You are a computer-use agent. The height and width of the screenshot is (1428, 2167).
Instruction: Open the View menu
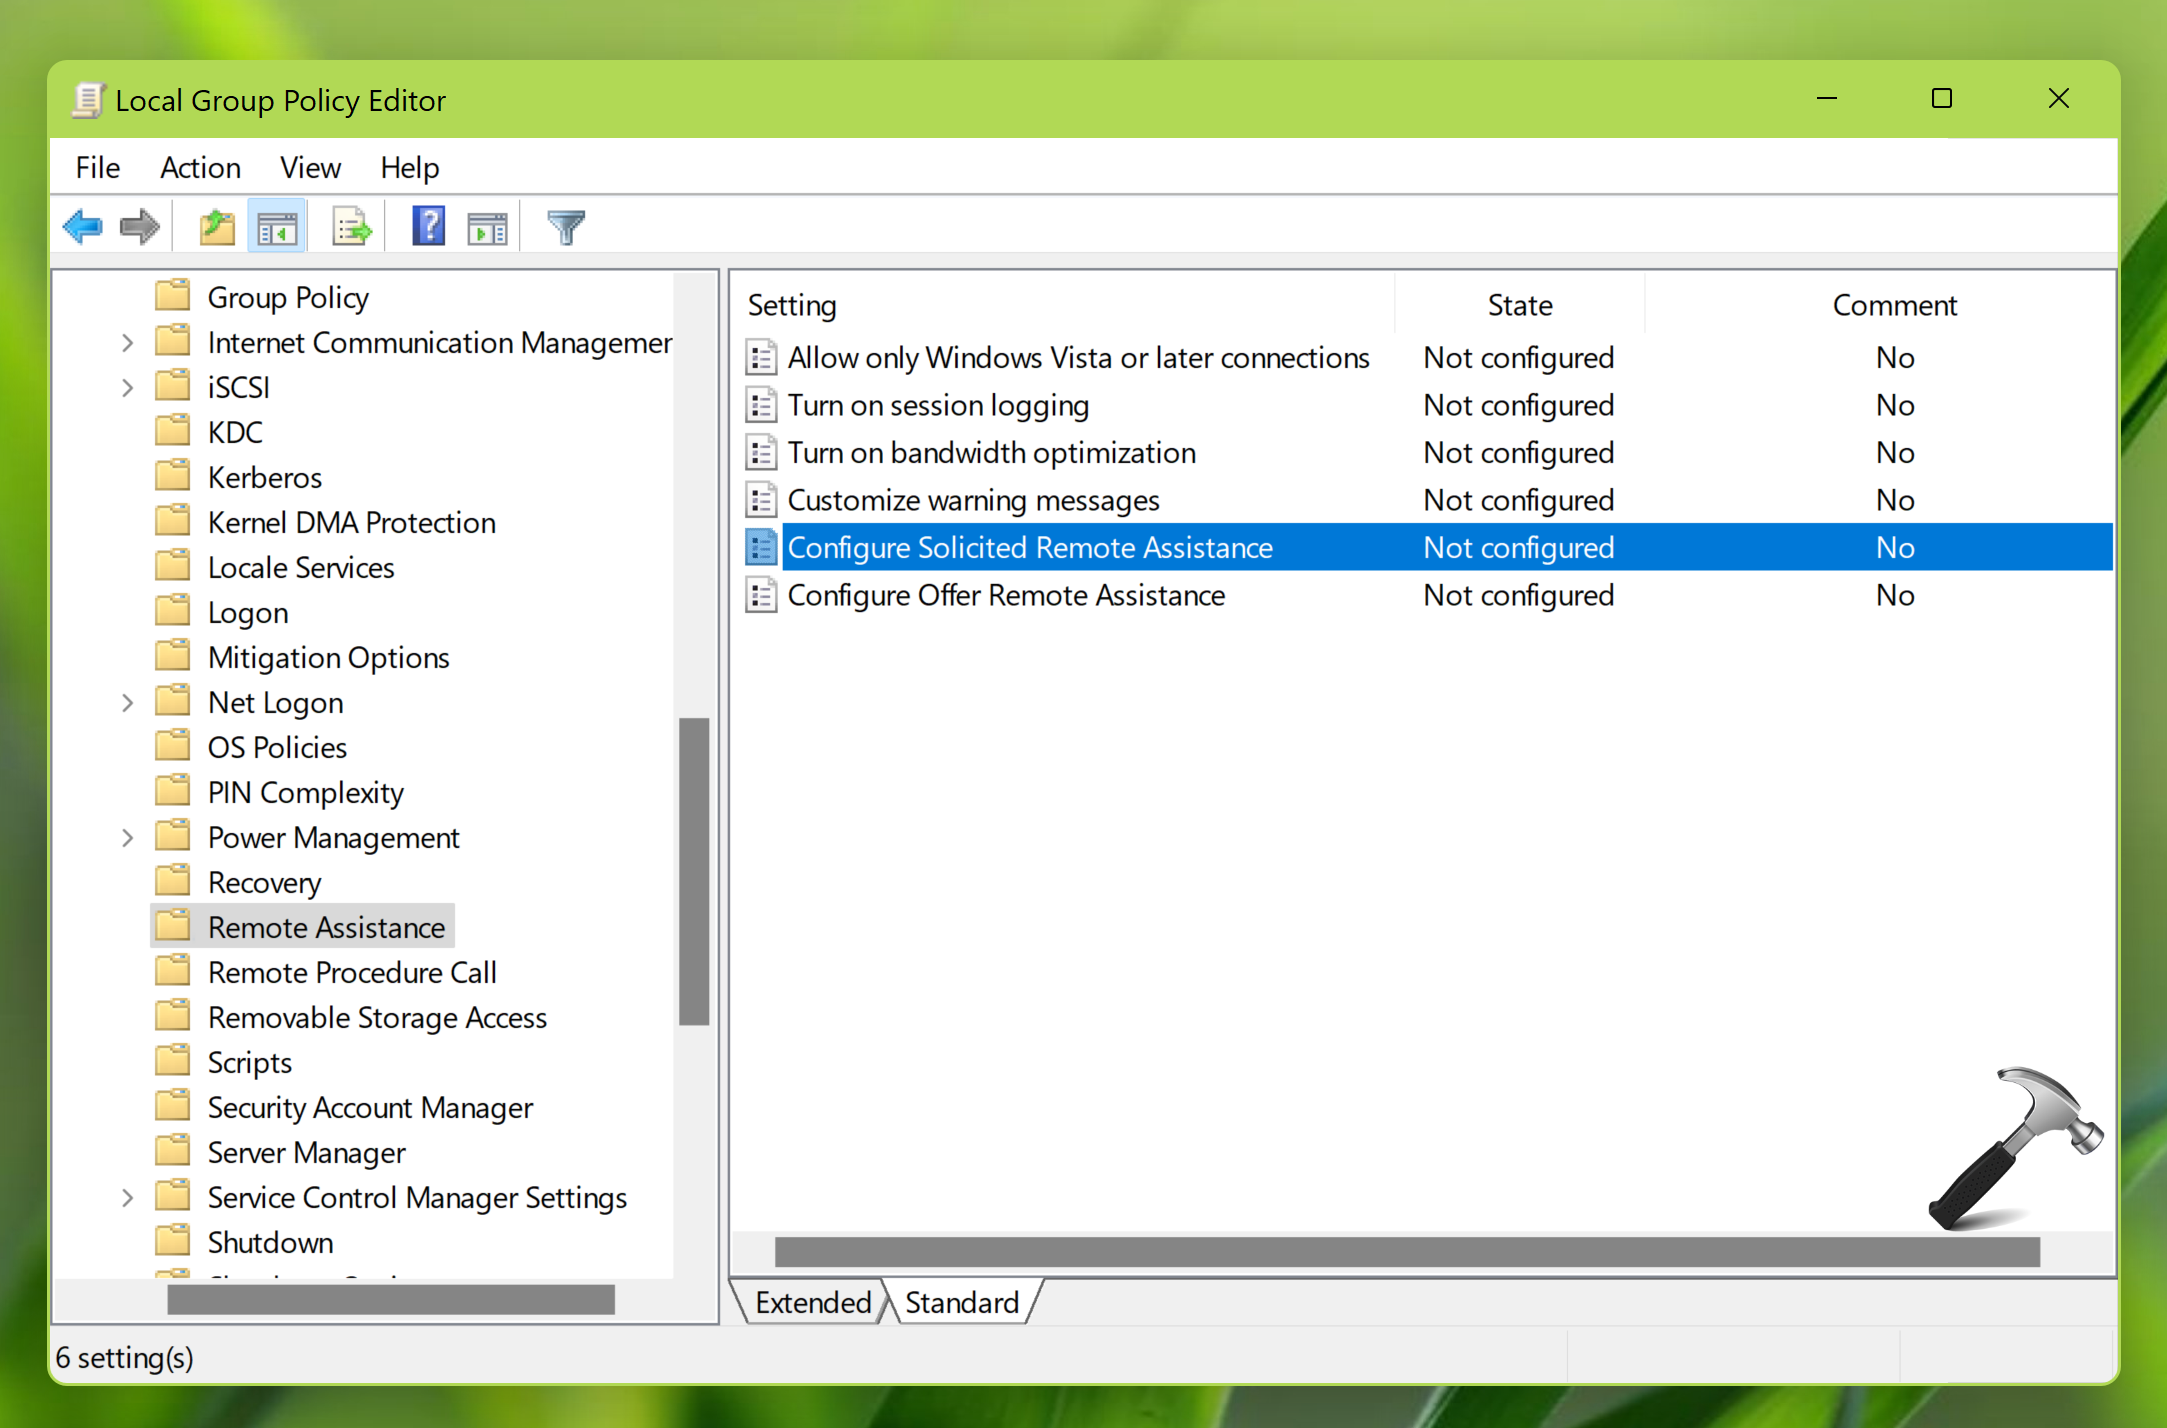pyautogui.click(x=309, y=167)
